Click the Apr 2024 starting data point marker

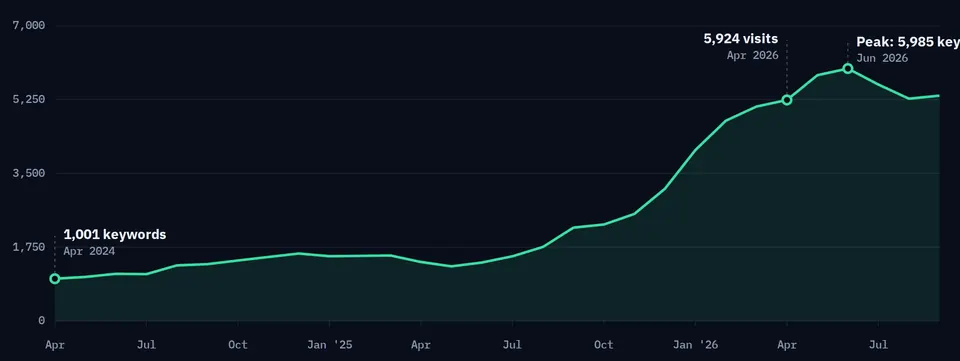point(54,279)
